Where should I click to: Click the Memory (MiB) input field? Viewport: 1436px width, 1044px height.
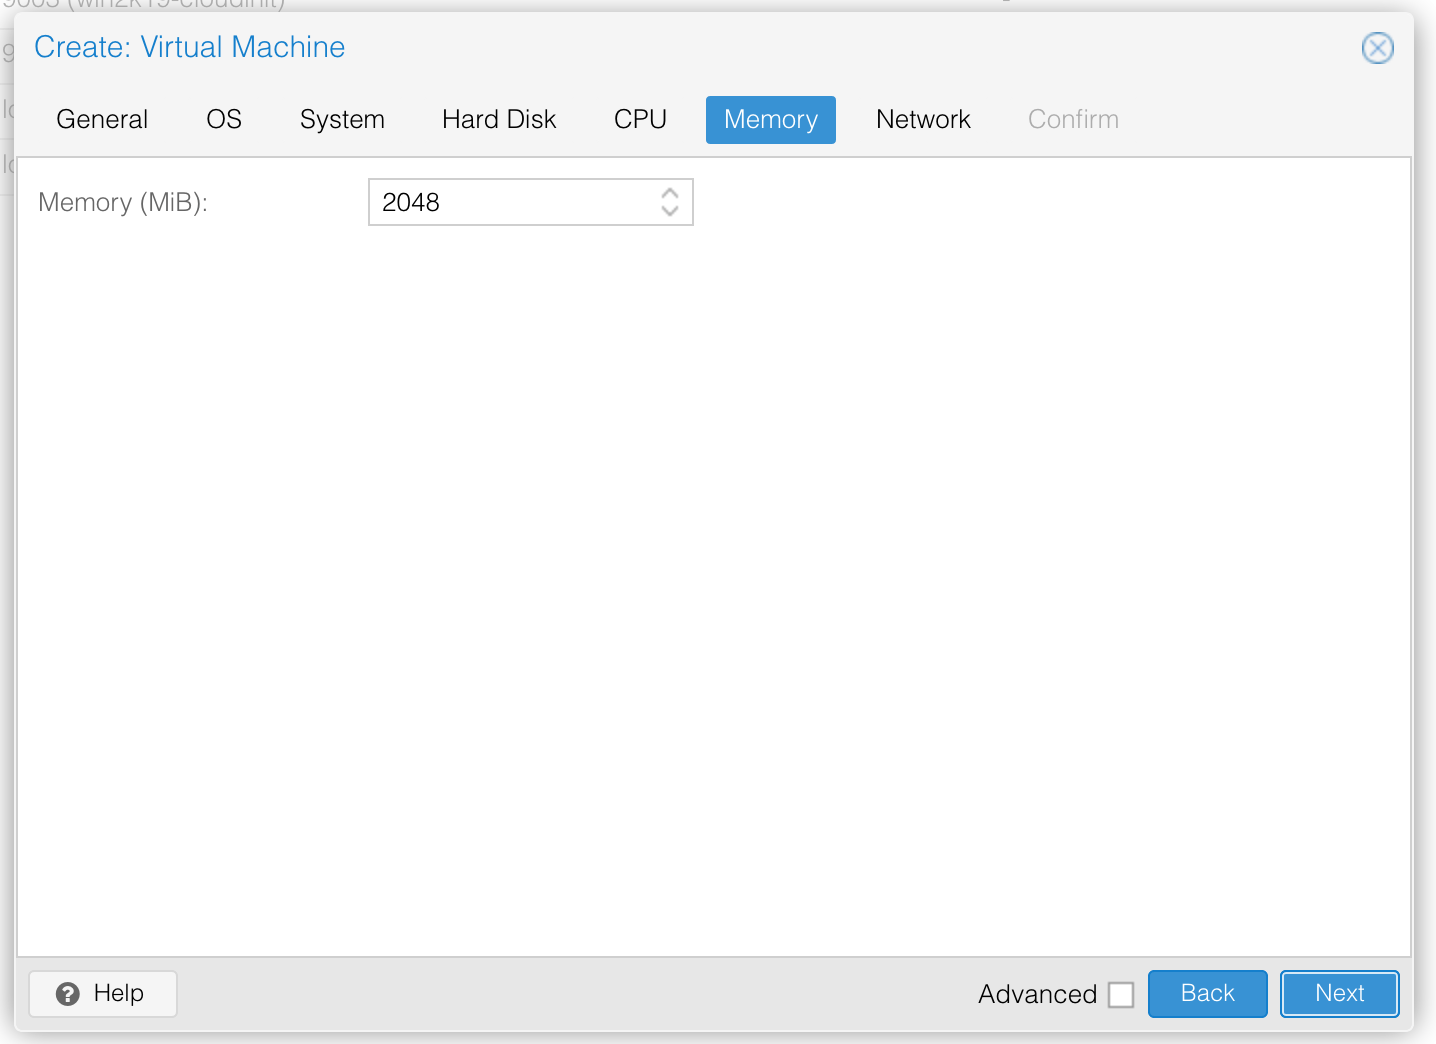coord(510,202)
